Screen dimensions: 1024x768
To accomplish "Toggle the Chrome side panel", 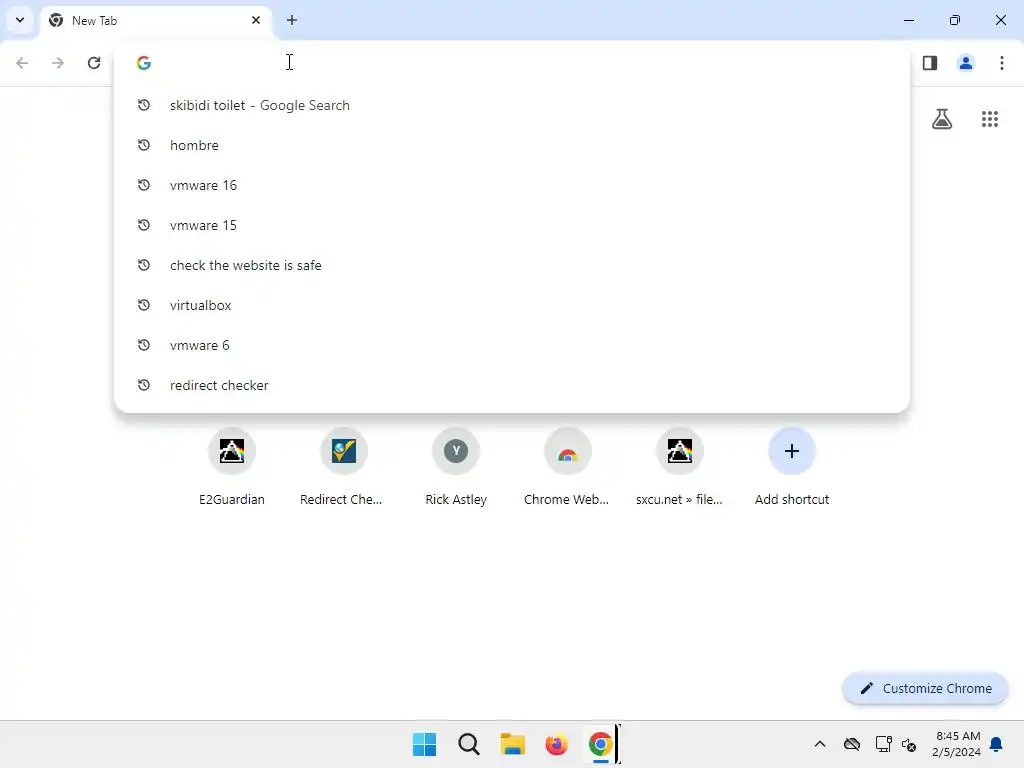I will coord(930,63).
